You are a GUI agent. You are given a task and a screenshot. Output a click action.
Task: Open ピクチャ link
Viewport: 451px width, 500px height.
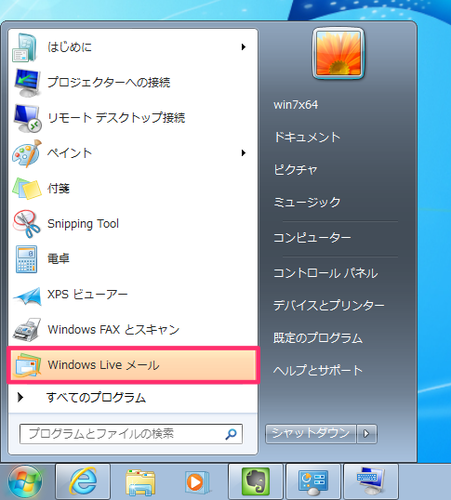296,170
